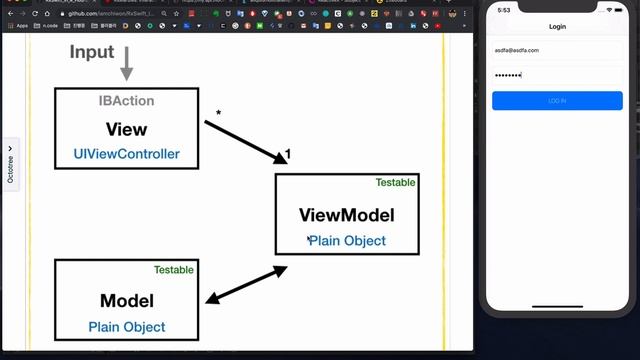Tap the LOG IN button in simulator
Screen dimensions: 640x360
[557, 101]
